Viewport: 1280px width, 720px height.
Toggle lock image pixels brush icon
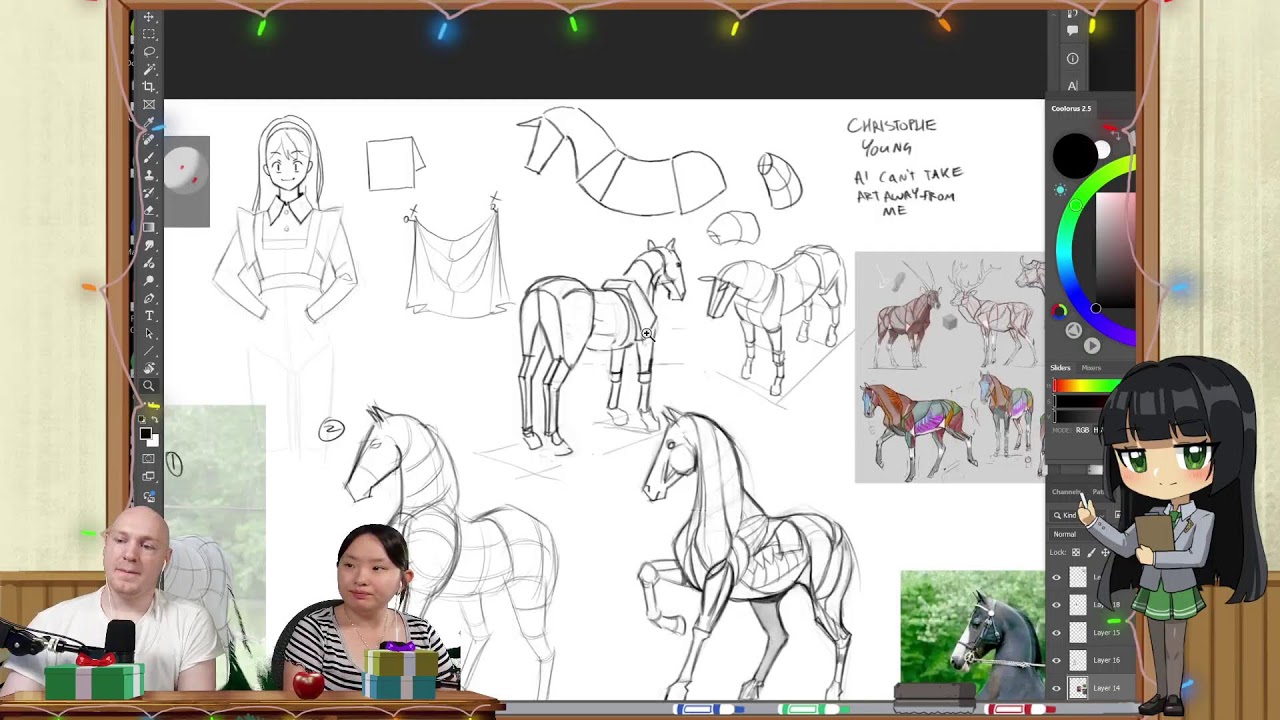pos(1091,552)
